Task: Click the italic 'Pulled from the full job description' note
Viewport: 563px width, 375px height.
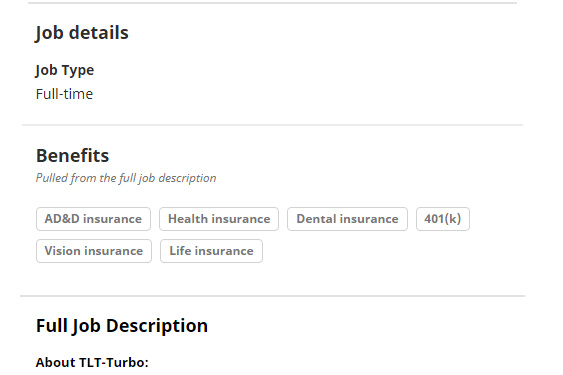Action: click(x=126, y=178)
